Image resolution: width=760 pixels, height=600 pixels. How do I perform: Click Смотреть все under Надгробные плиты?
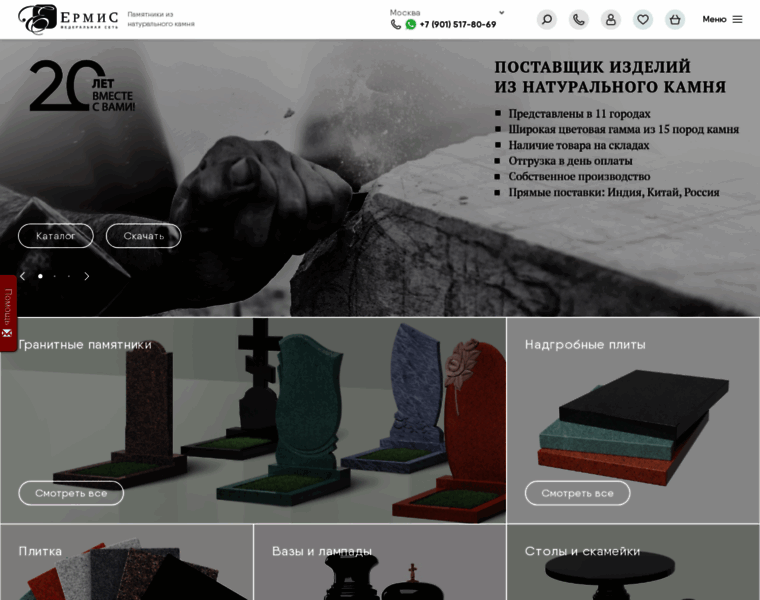coord(577,493)
